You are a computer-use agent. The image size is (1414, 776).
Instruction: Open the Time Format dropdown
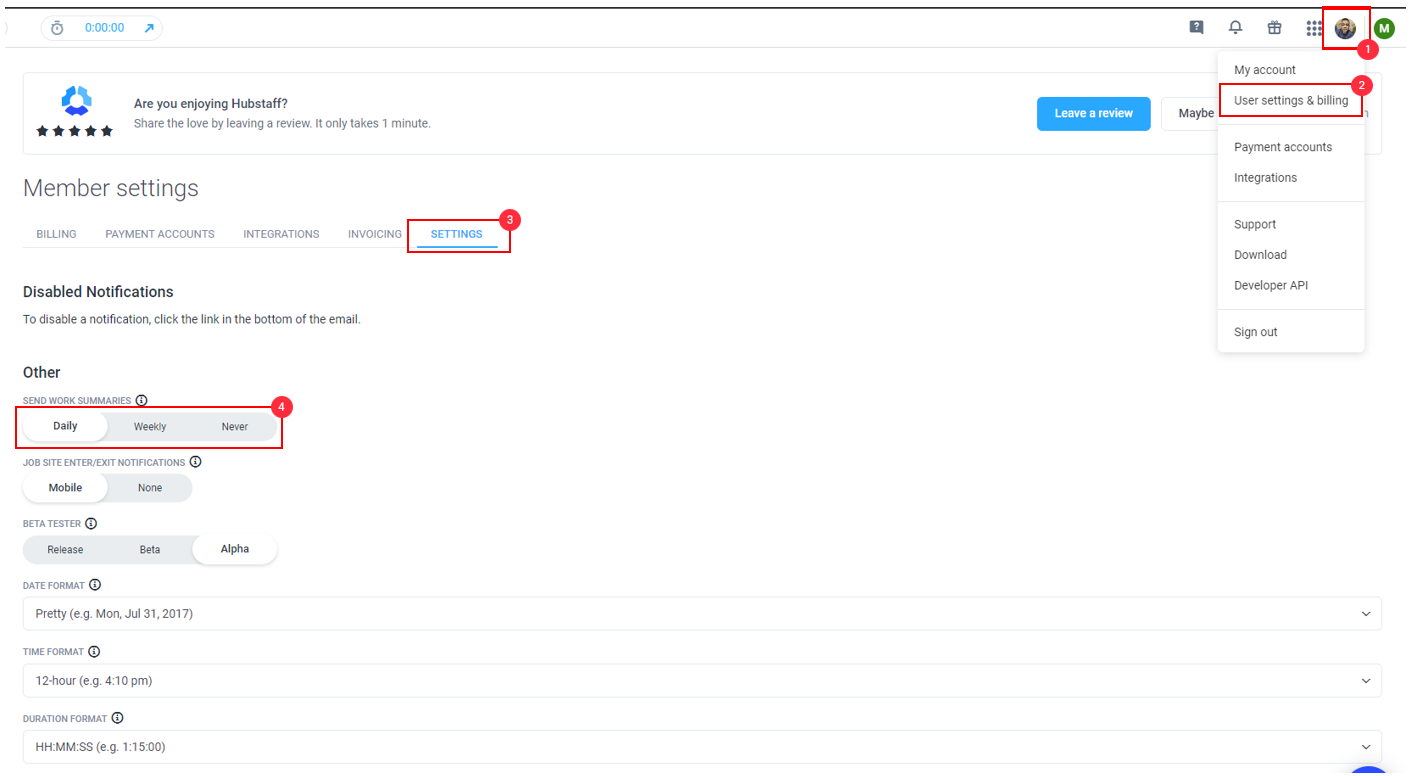click(x=702, y=681)
